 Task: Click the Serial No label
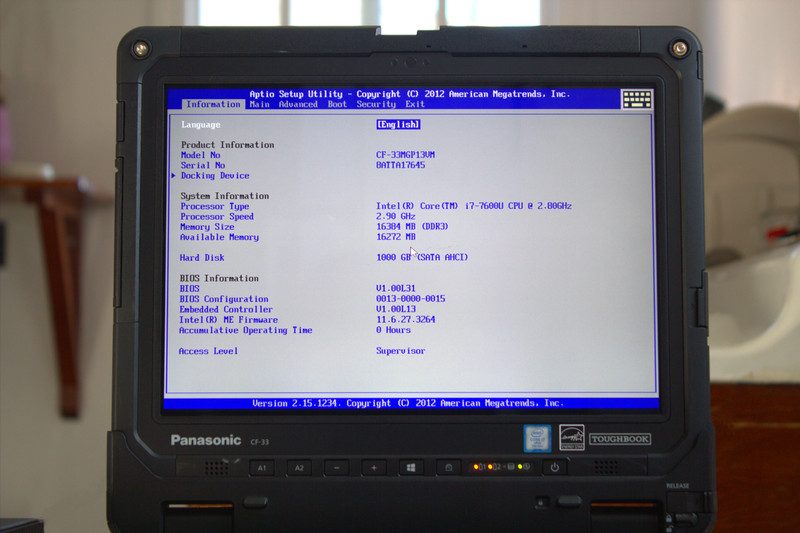point(203,165)
